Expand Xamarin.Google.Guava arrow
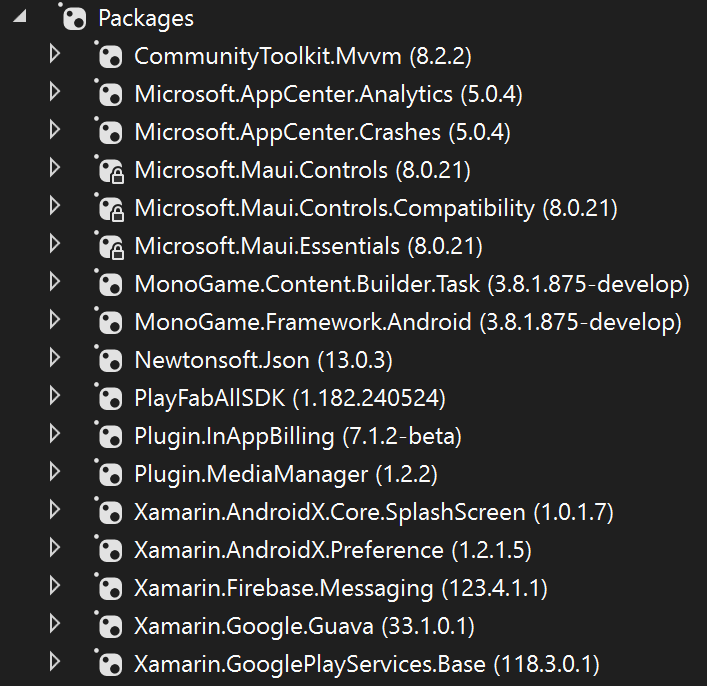 (x=55, y=623)
